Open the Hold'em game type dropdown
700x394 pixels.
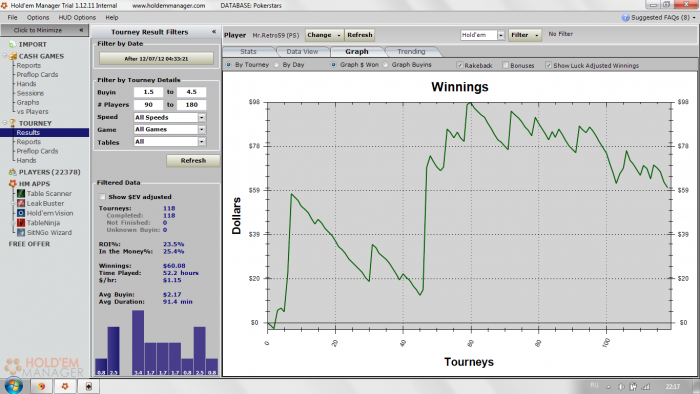[501, 35]
